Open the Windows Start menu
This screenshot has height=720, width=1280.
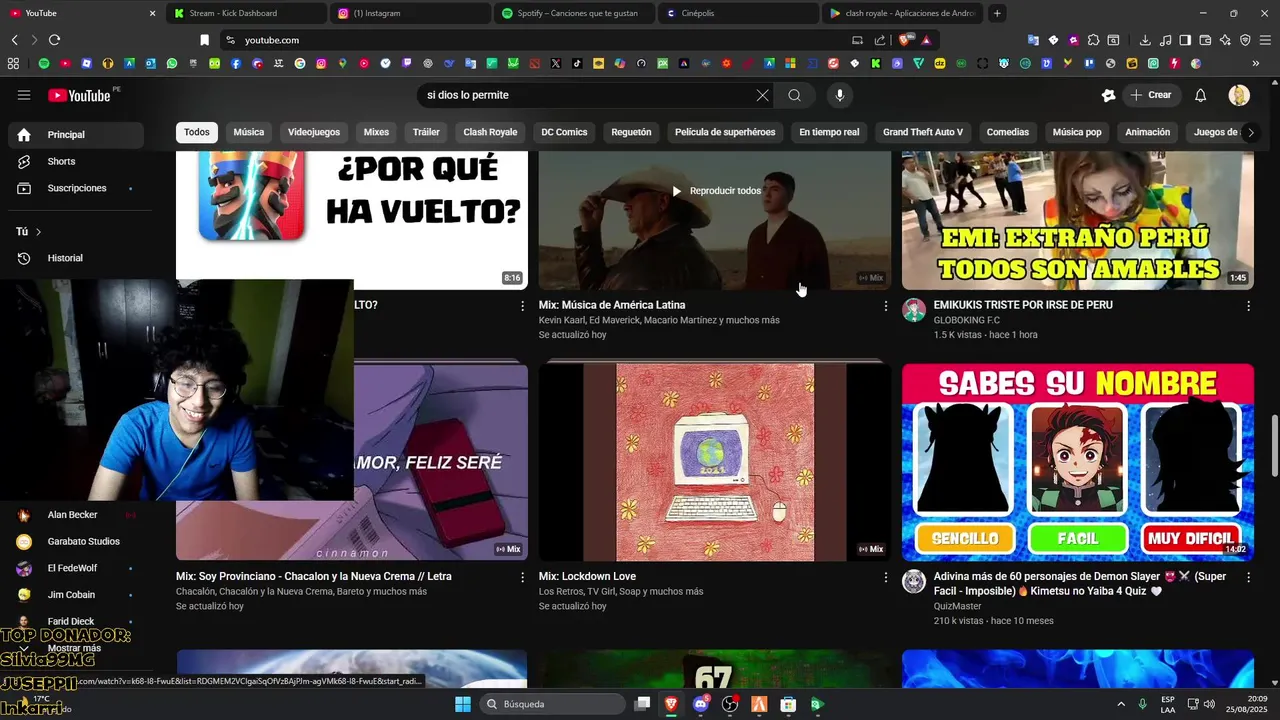[x=463, y=704]
